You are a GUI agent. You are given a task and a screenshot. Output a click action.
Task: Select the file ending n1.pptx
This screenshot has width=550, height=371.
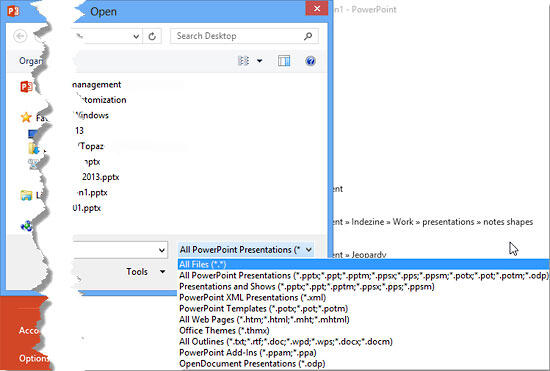92,193
